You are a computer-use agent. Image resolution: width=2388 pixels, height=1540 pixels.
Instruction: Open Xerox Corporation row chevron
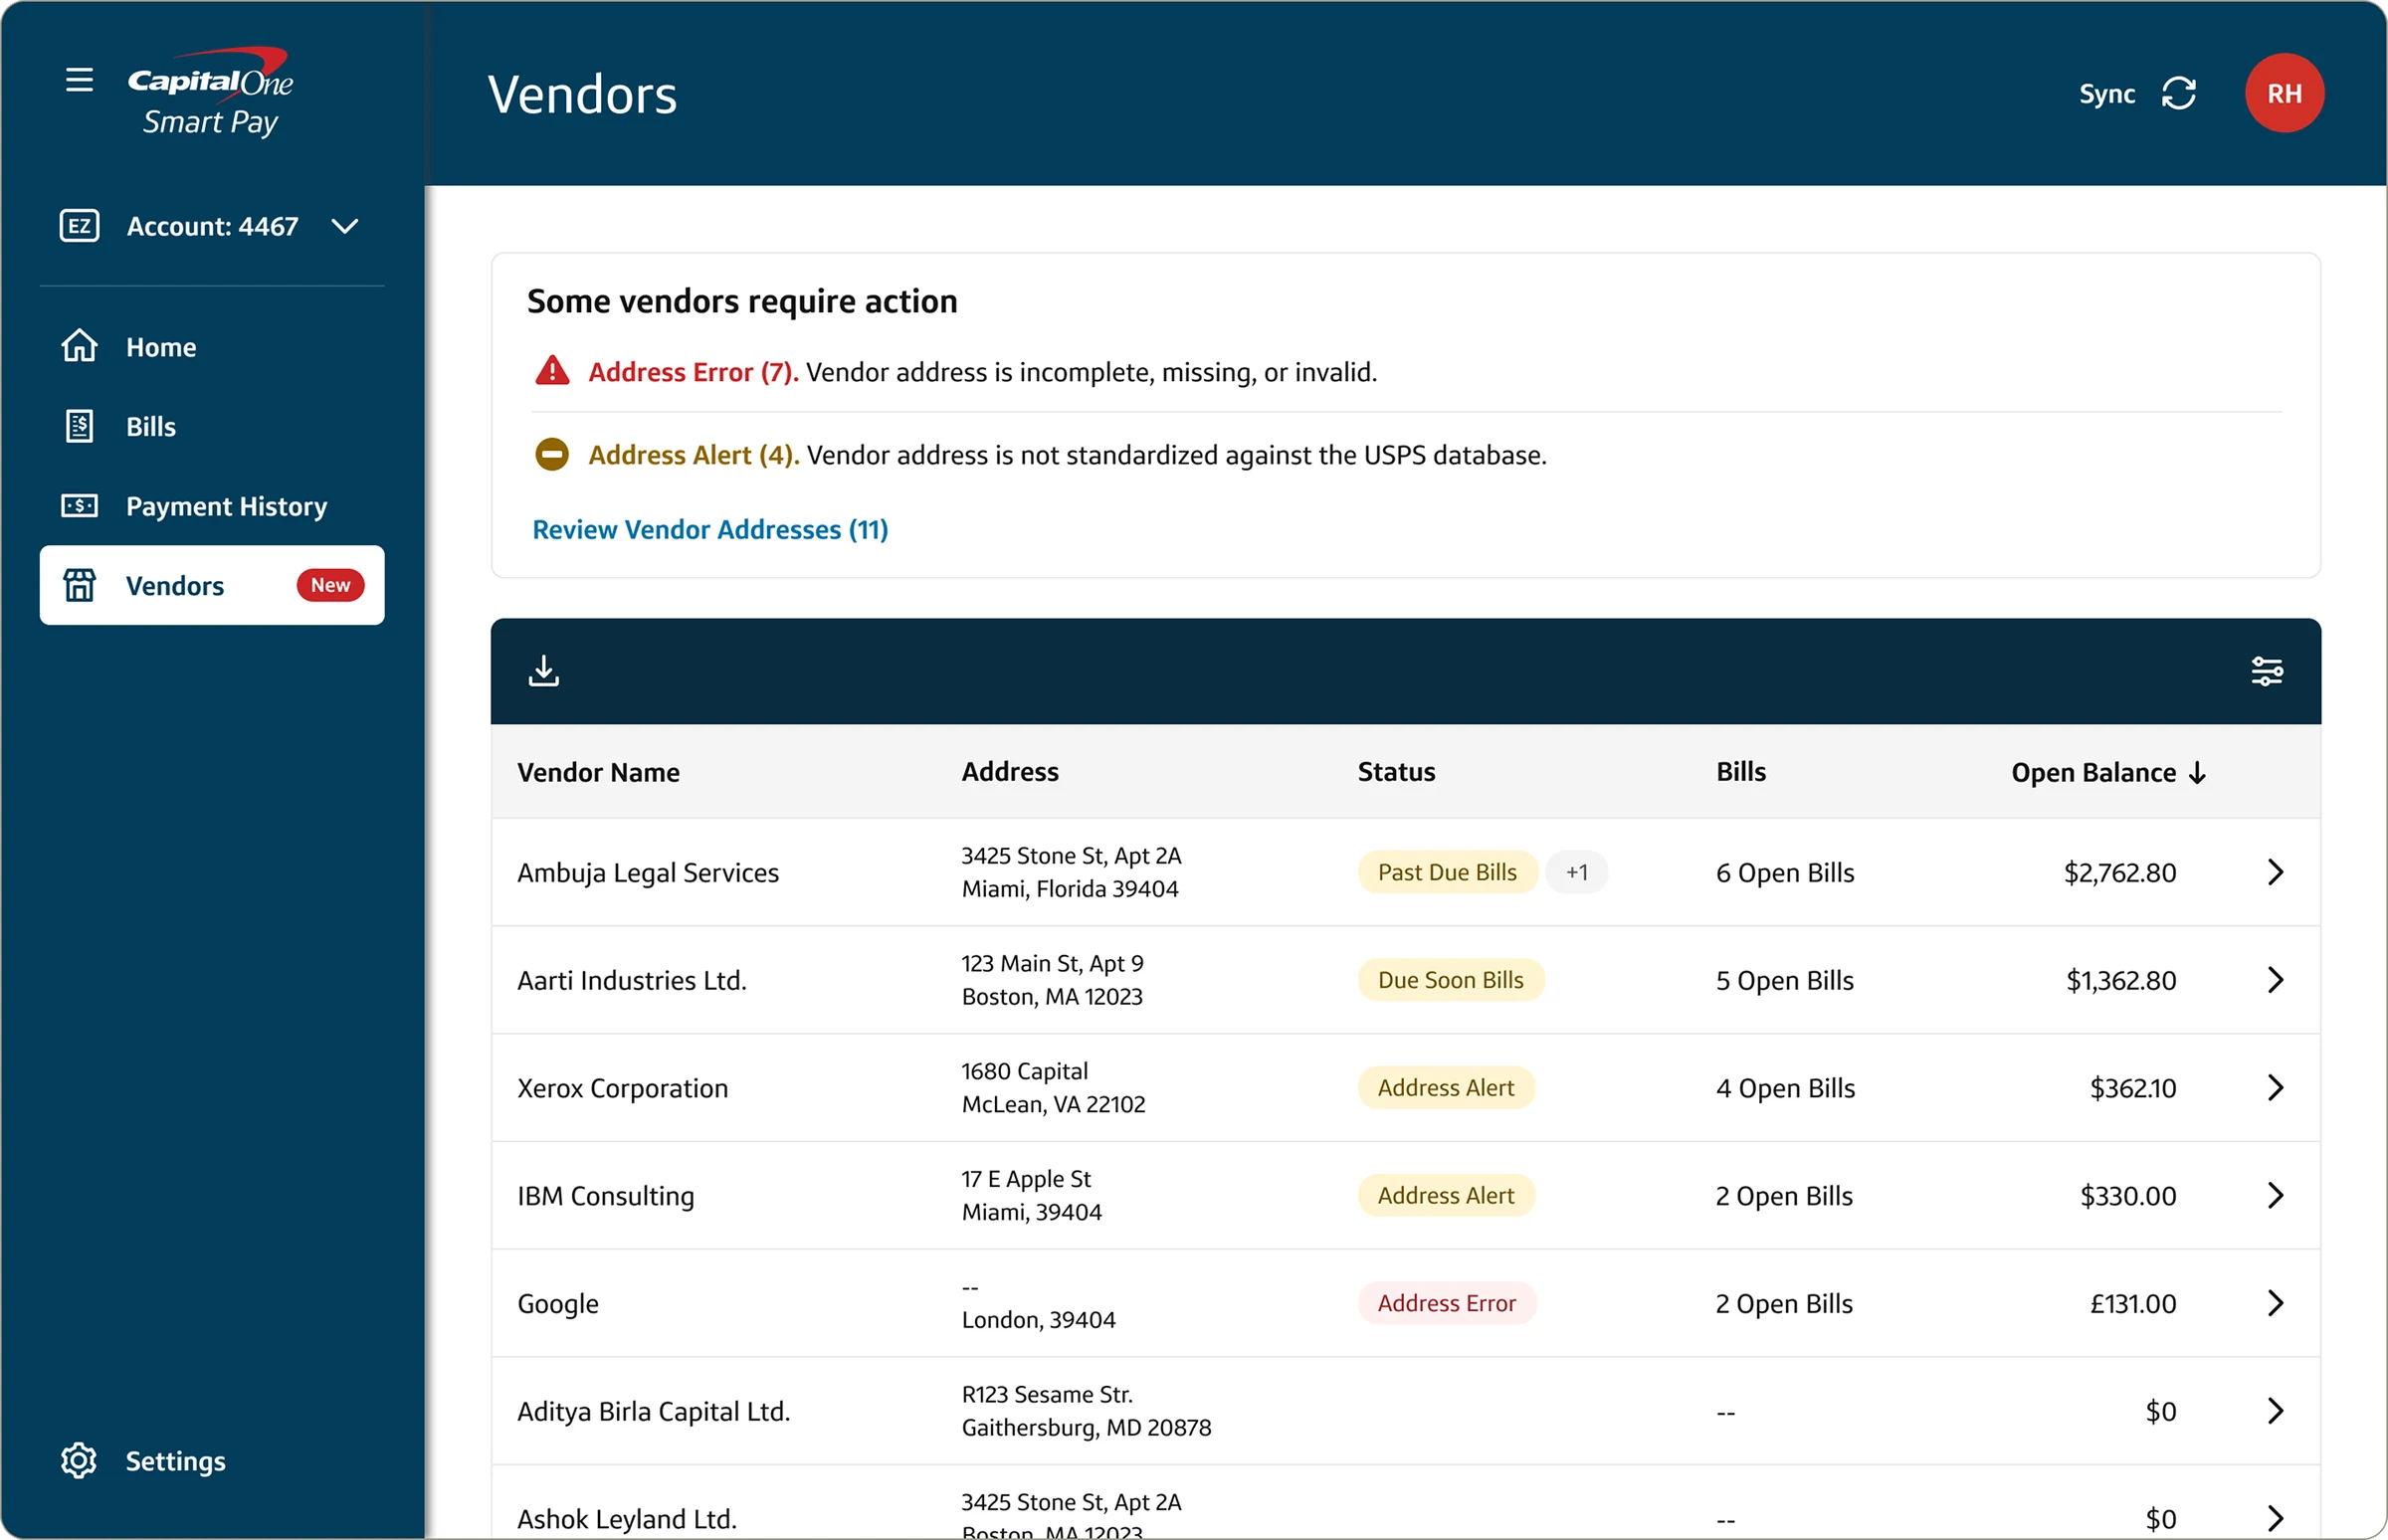[2275, 1088]
